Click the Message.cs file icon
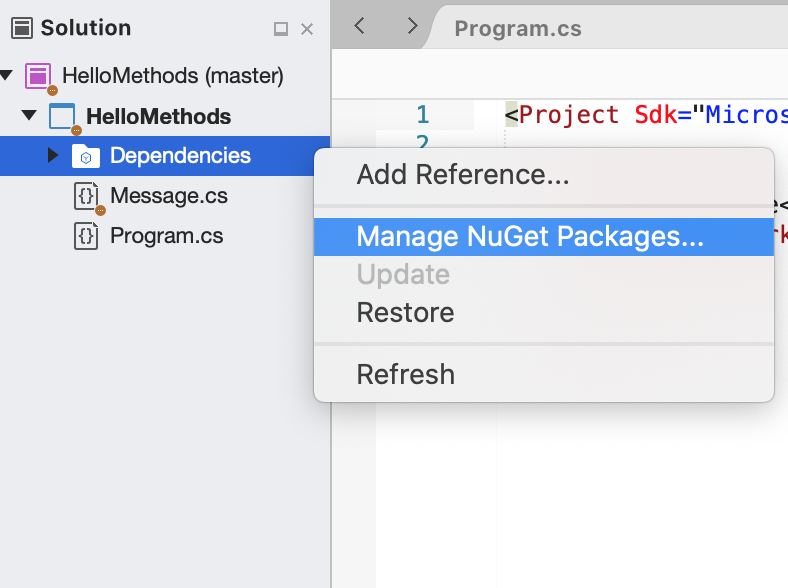 [86, 196]
